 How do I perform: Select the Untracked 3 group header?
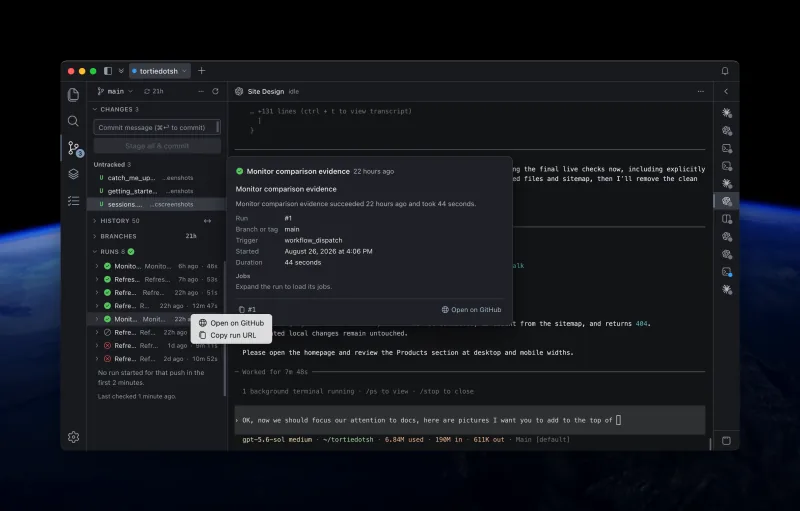pos(112,164)
